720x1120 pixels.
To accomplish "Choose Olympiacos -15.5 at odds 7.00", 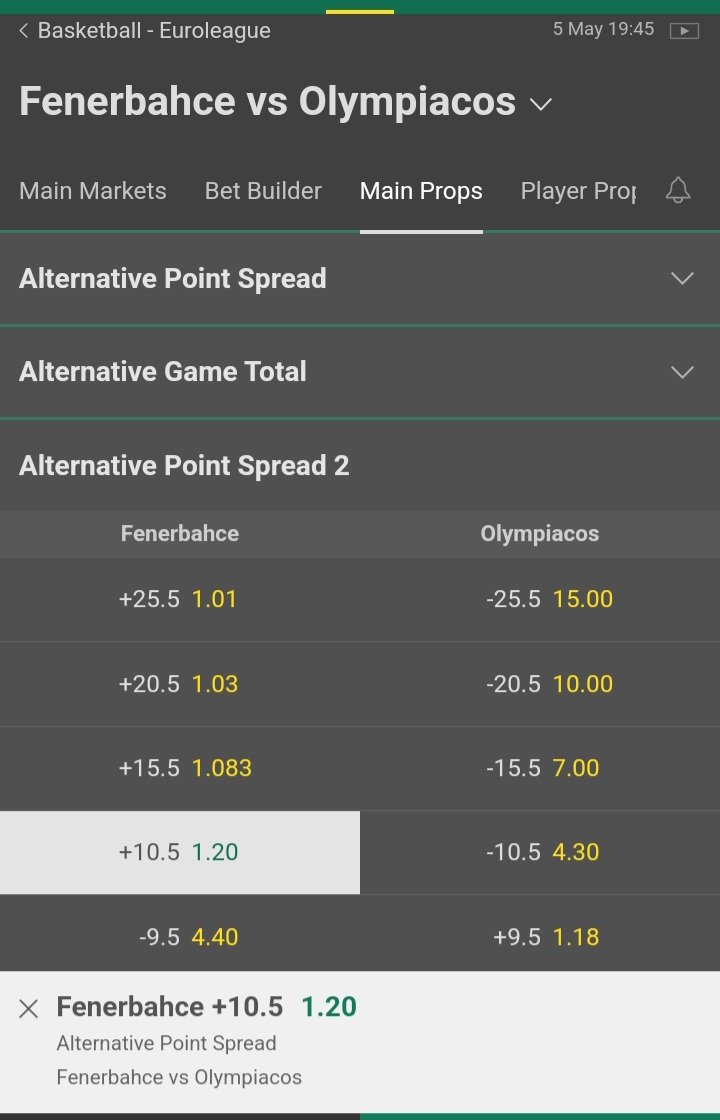I will (540, 768).
